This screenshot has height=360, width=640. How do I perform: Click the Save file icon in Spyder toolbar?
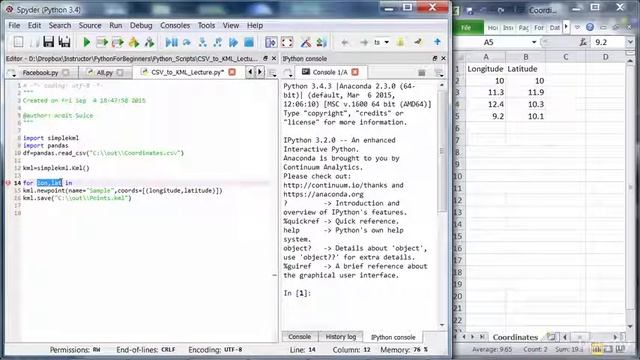(x=49, y=42)
